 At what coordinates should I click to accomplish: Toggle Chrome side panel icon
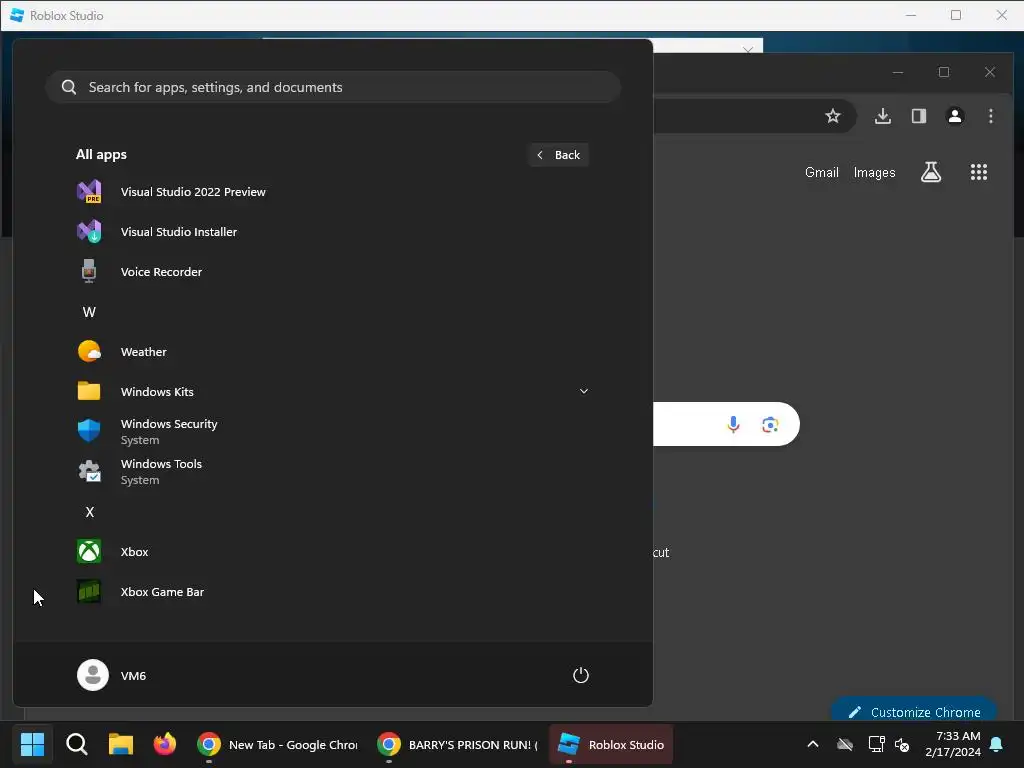919,116
